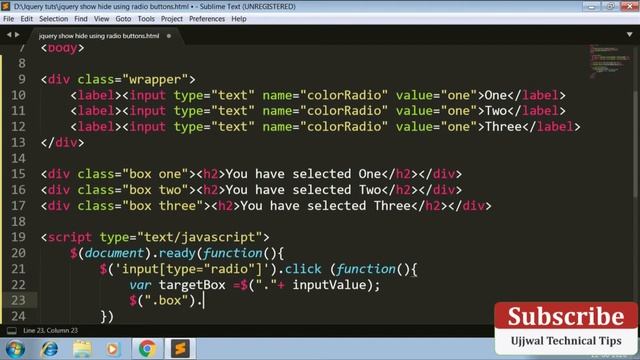Click the minimap code preview
The height and width of the screenshot is (360, 640).
coord(609,61)
